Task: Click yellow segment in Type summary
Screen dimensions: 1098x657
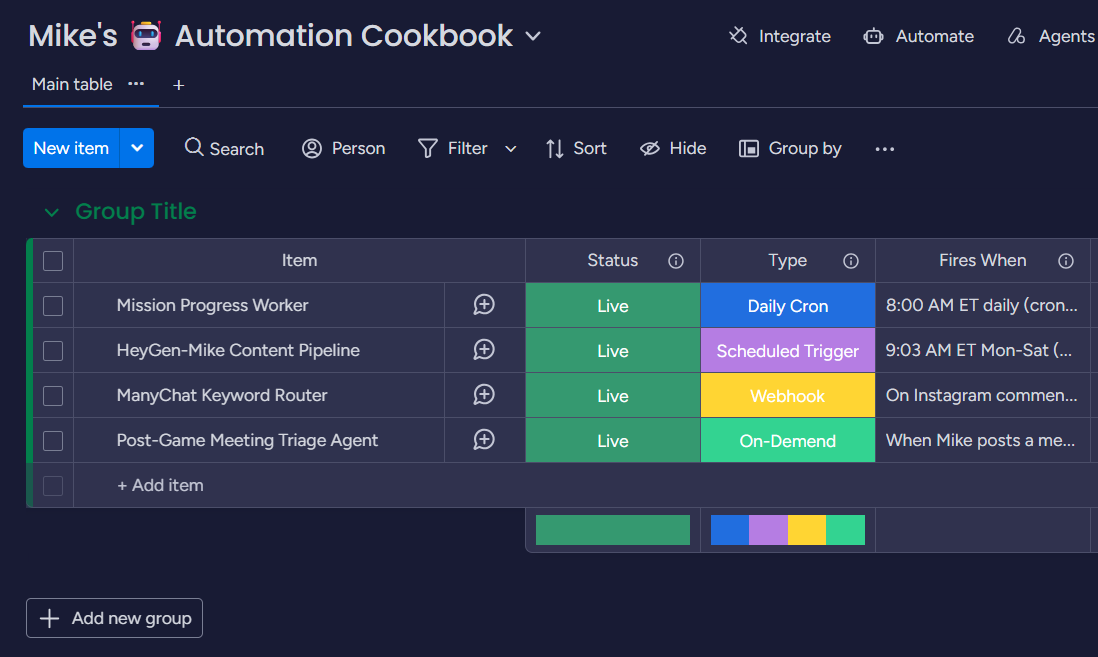Action: coord(807,530)
